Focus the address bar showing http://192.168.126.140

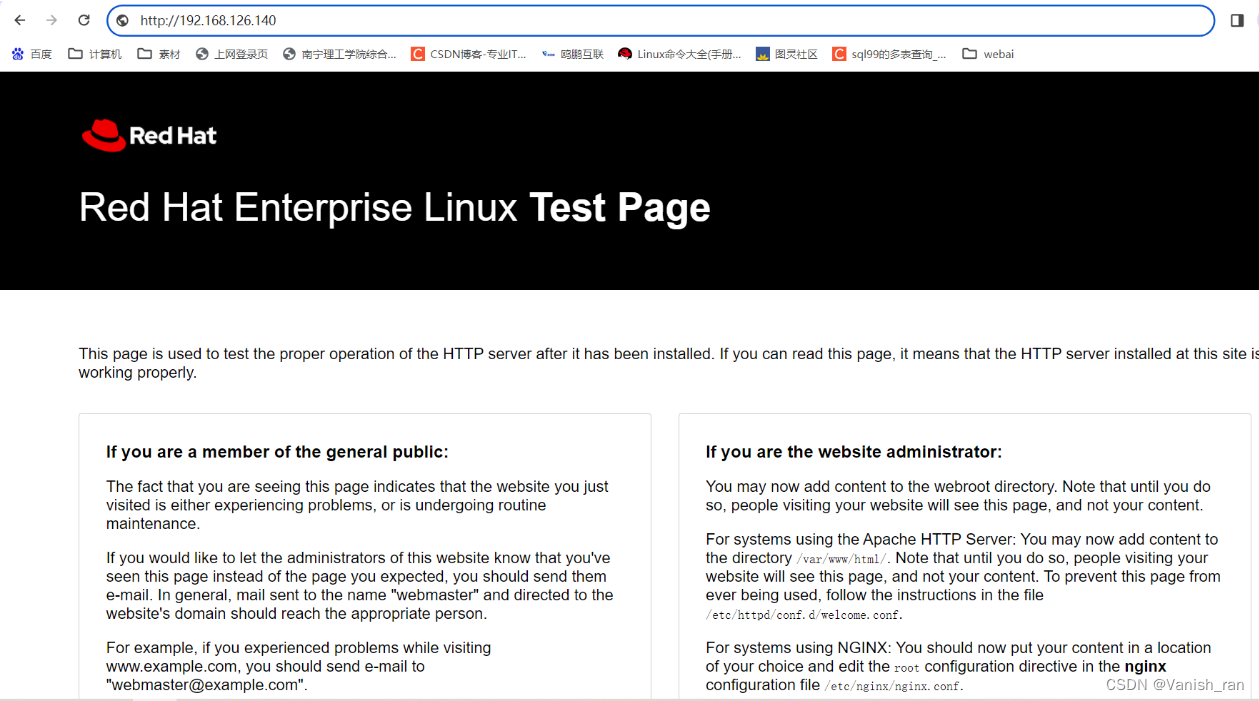[x=660, y=20]
